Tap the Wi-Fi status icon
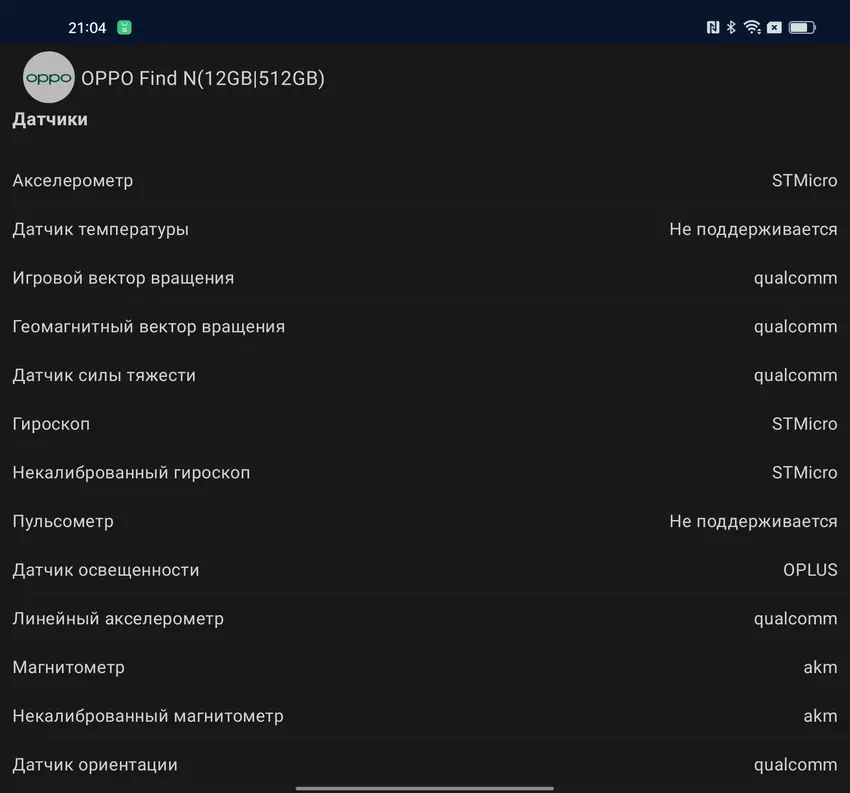Screen dimensions: 850x793 coord(752,28)
